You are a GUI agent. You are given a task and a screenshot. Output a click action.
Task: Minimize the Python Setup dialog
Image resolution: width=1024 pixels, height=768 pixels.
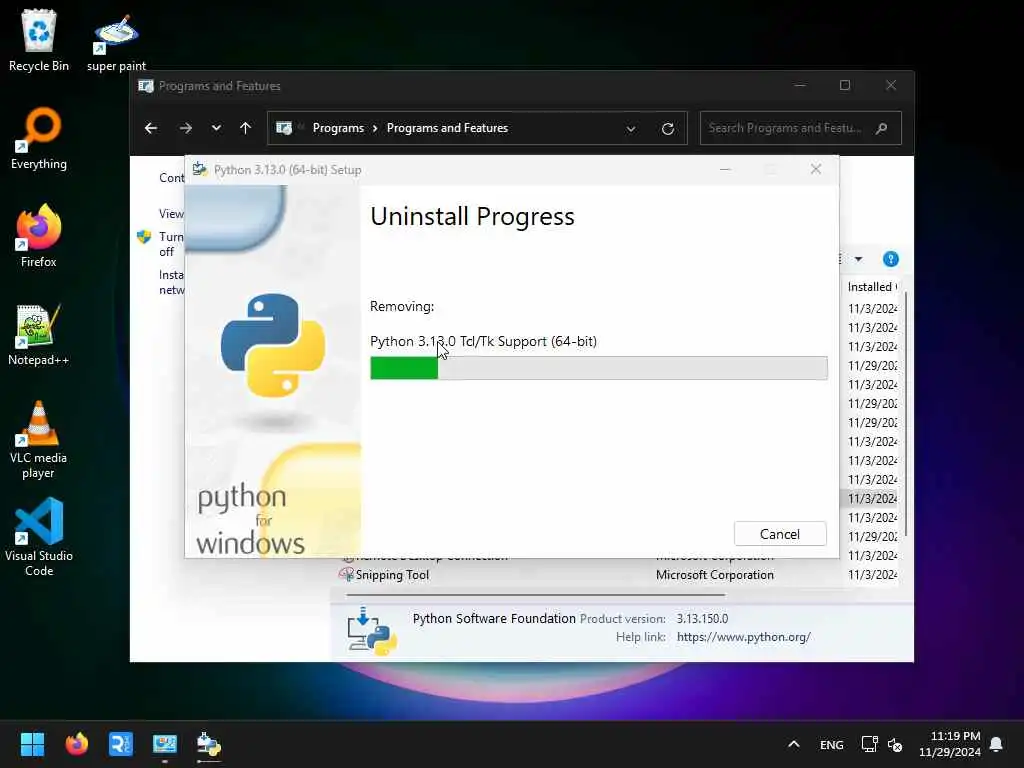725,170
